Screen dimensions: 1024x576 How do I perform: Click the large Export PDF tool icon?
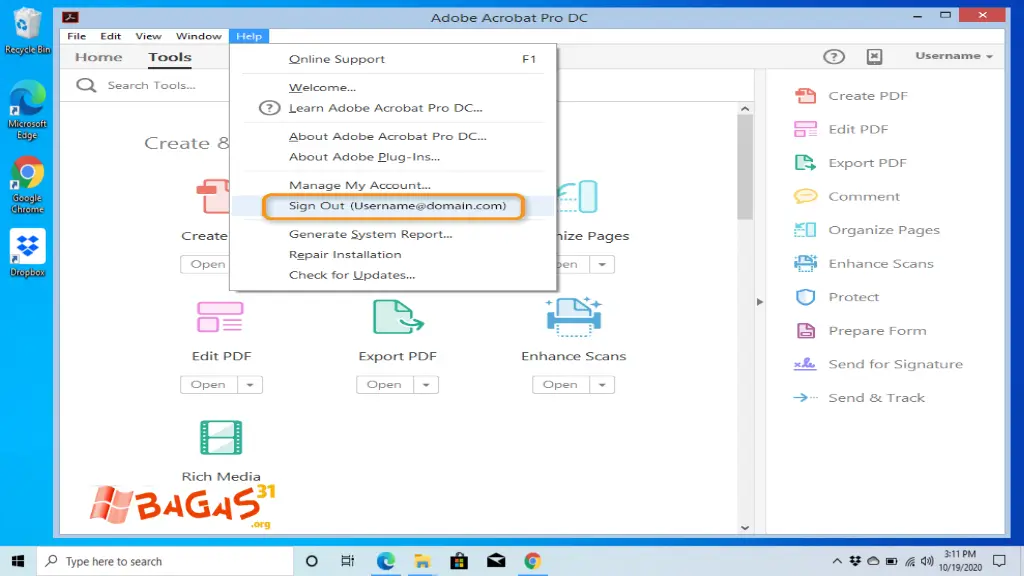[398, 317]
